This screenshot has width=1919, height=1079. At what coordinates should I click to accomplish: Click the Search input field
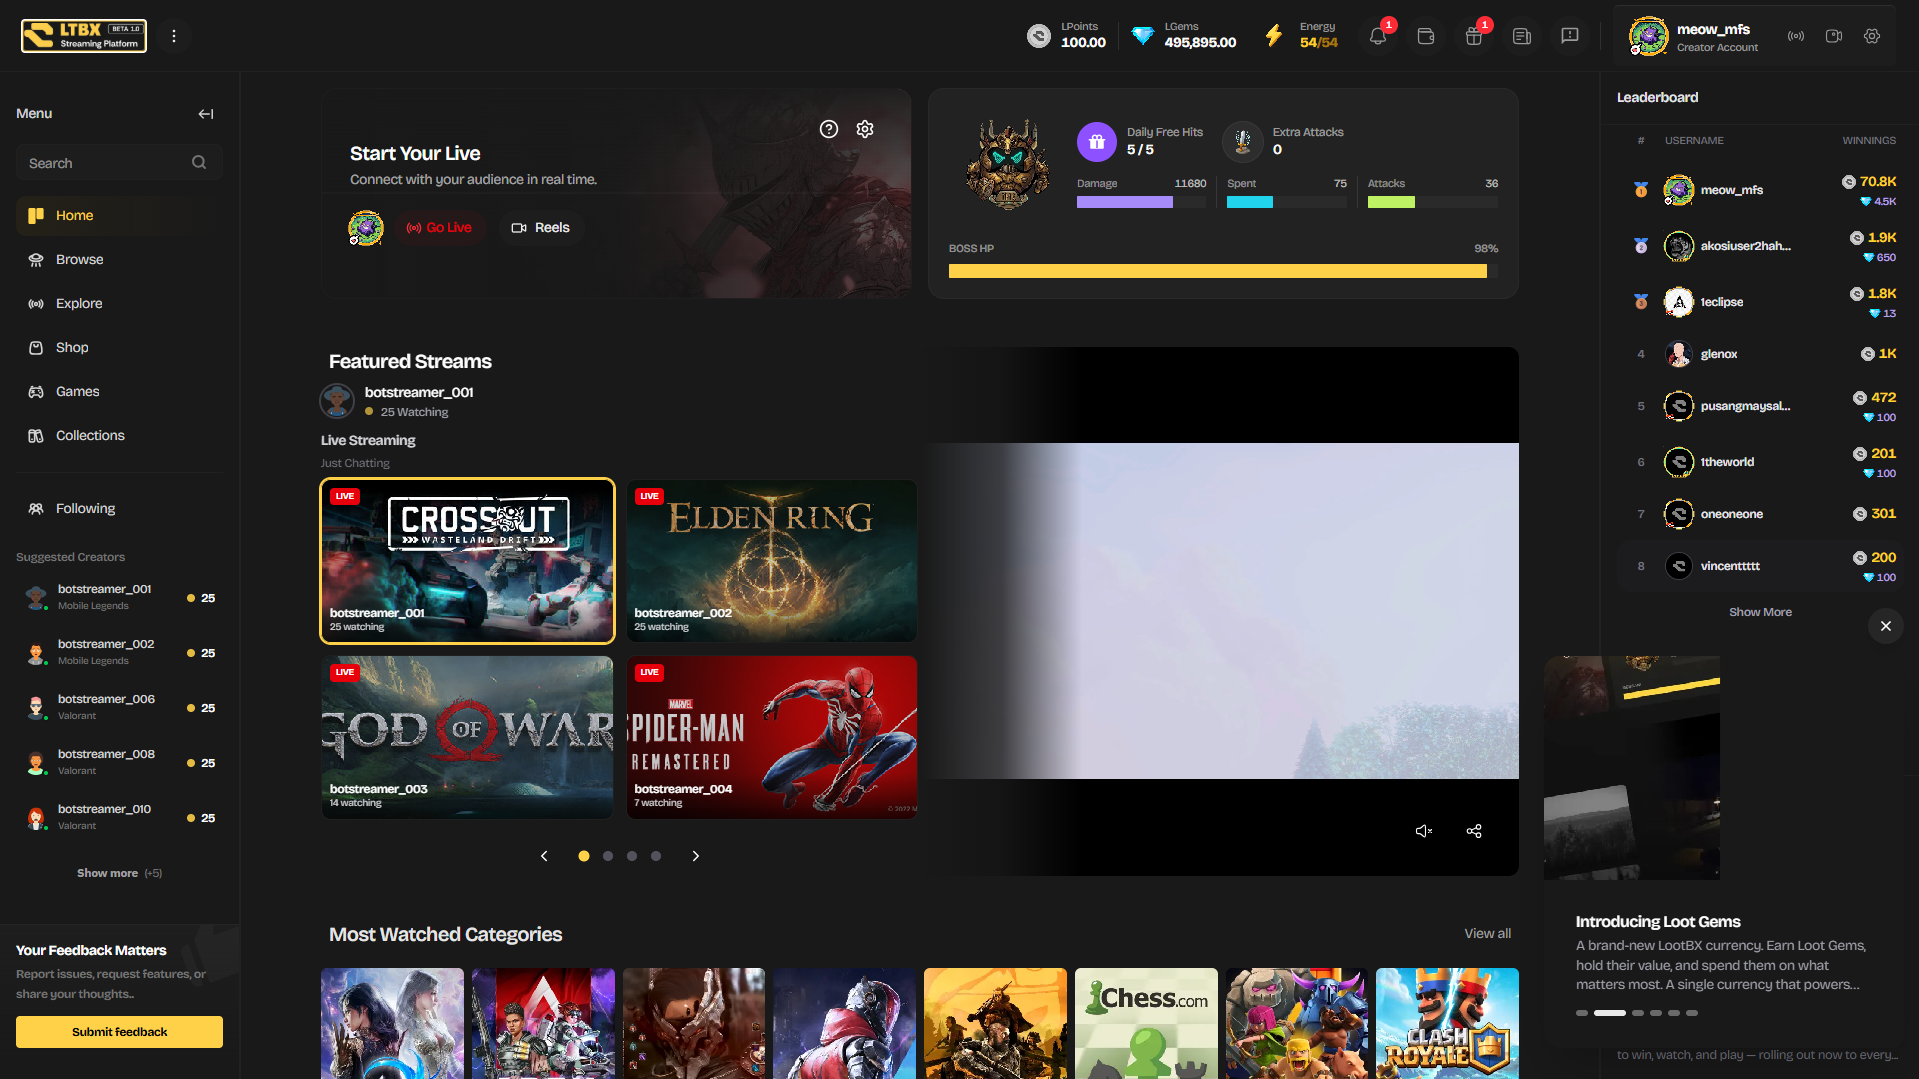click(x=119, y=163)
